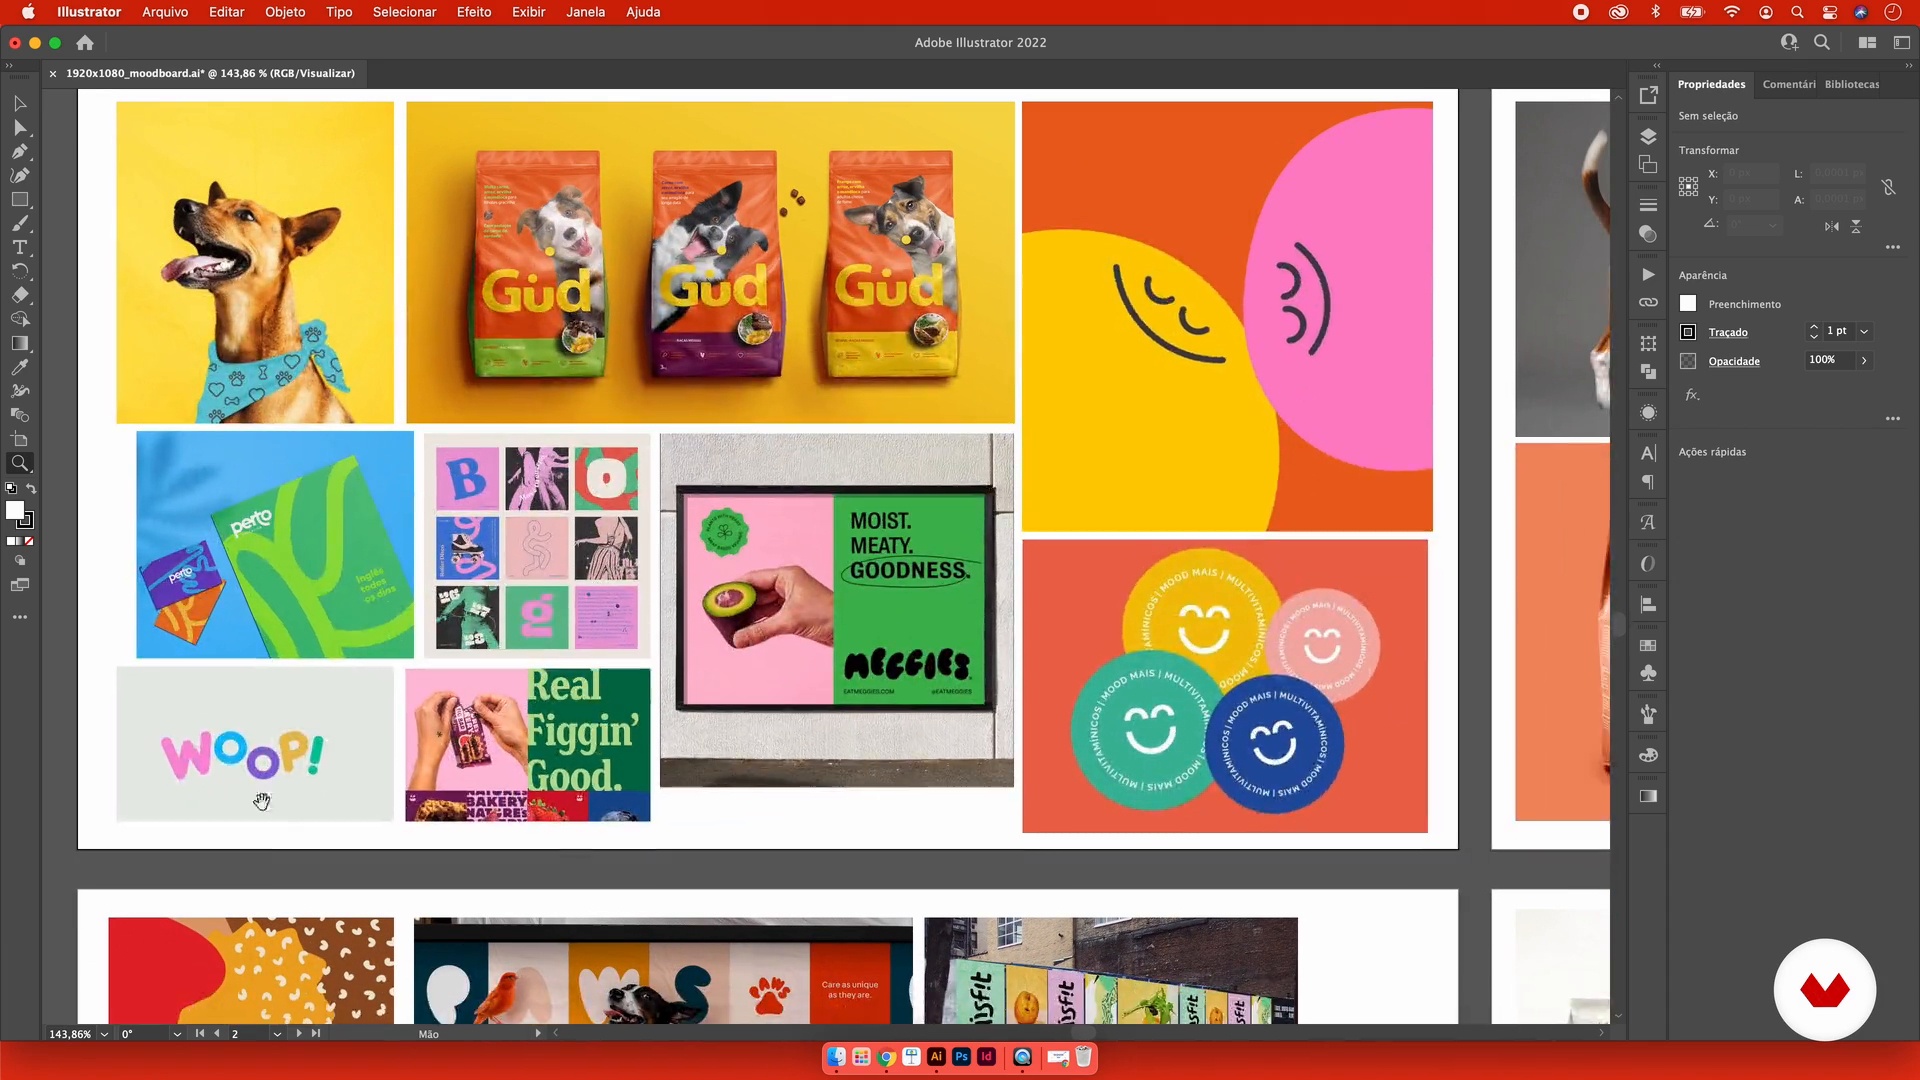Expand the Opacidade slider arrow
The height and width of the screenshot is (1080, 1920).
click(x=1864, y=360)
